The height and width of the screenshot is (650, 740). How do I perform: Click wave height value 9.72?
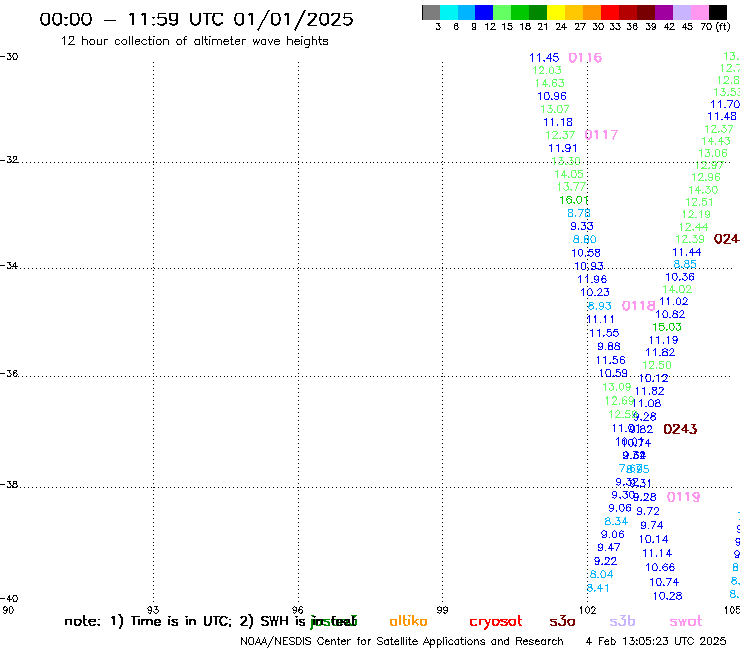[648, 511]
